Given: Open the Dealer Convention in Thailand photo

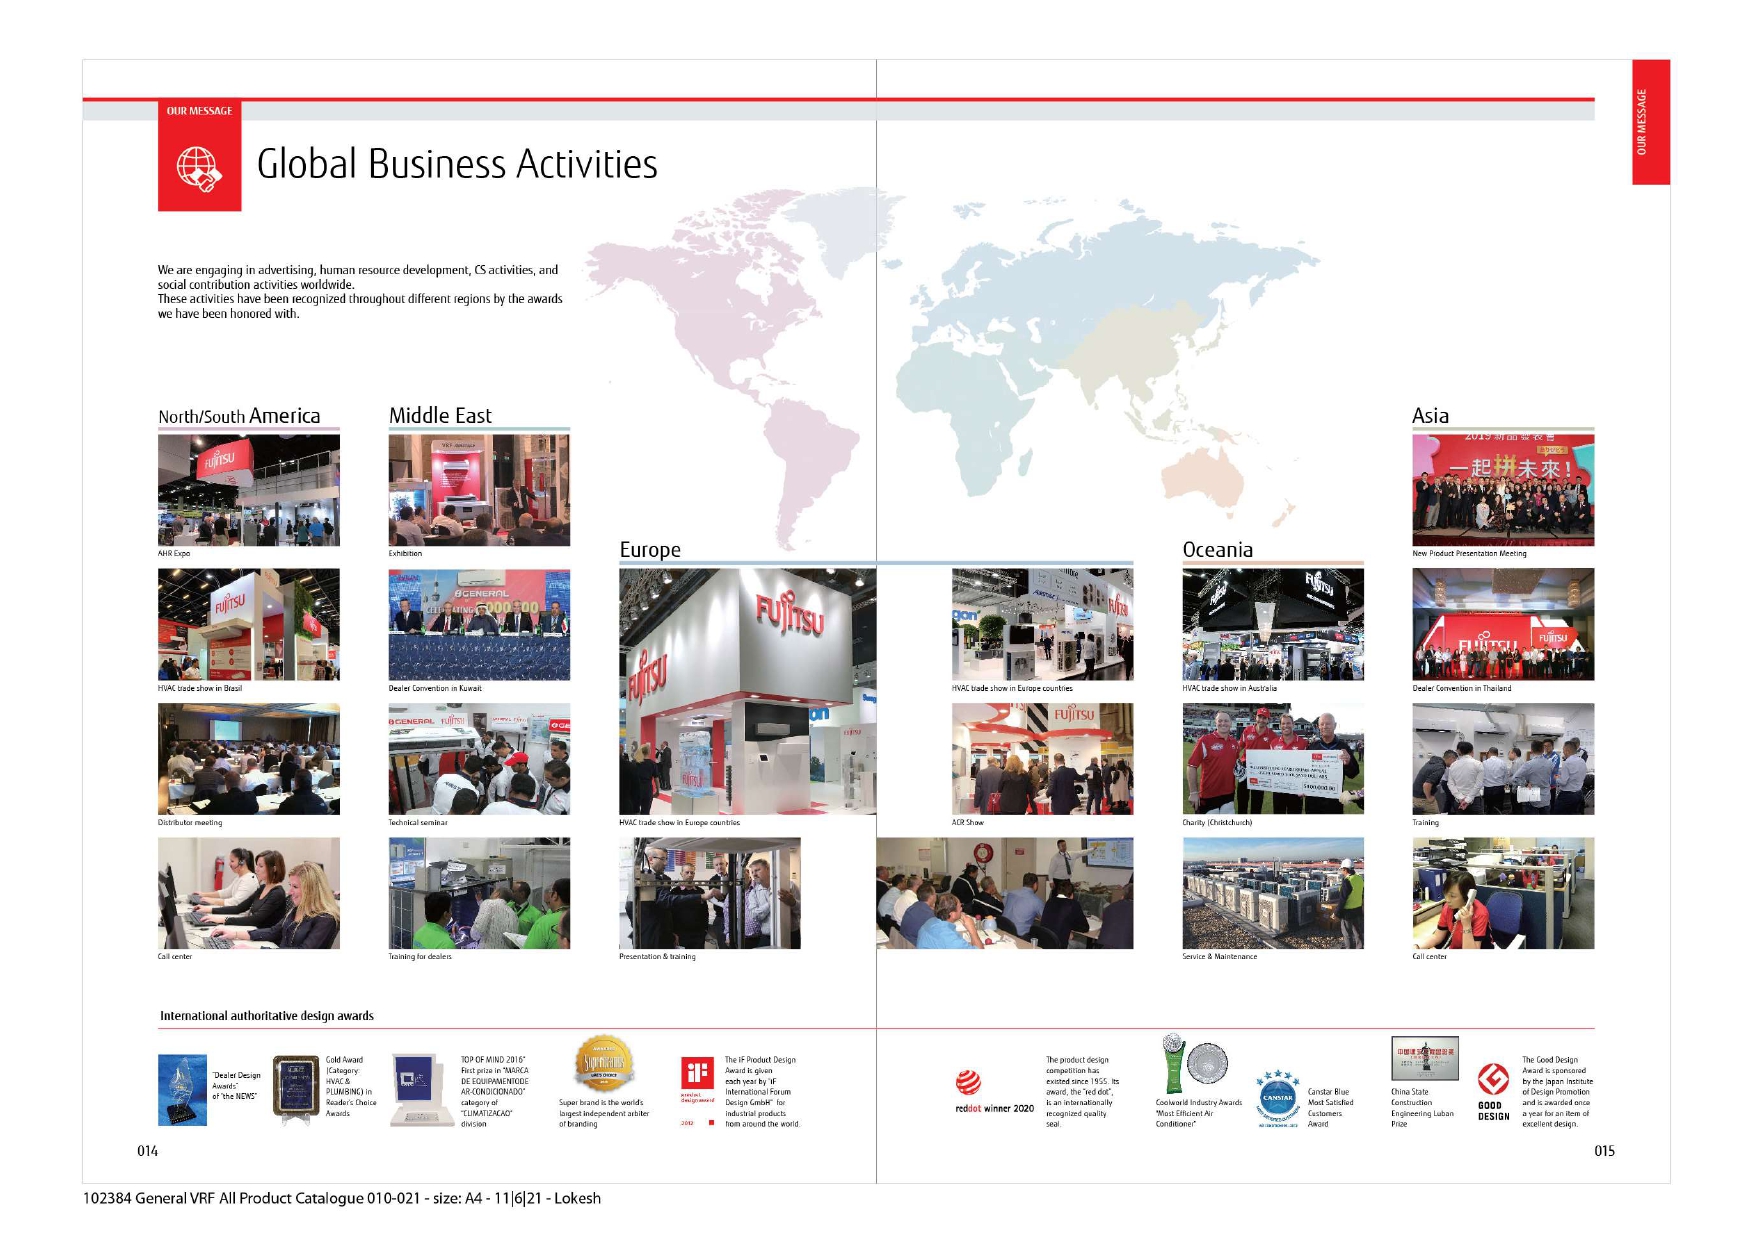Looking at the screenshot, I should point(1503,624).
